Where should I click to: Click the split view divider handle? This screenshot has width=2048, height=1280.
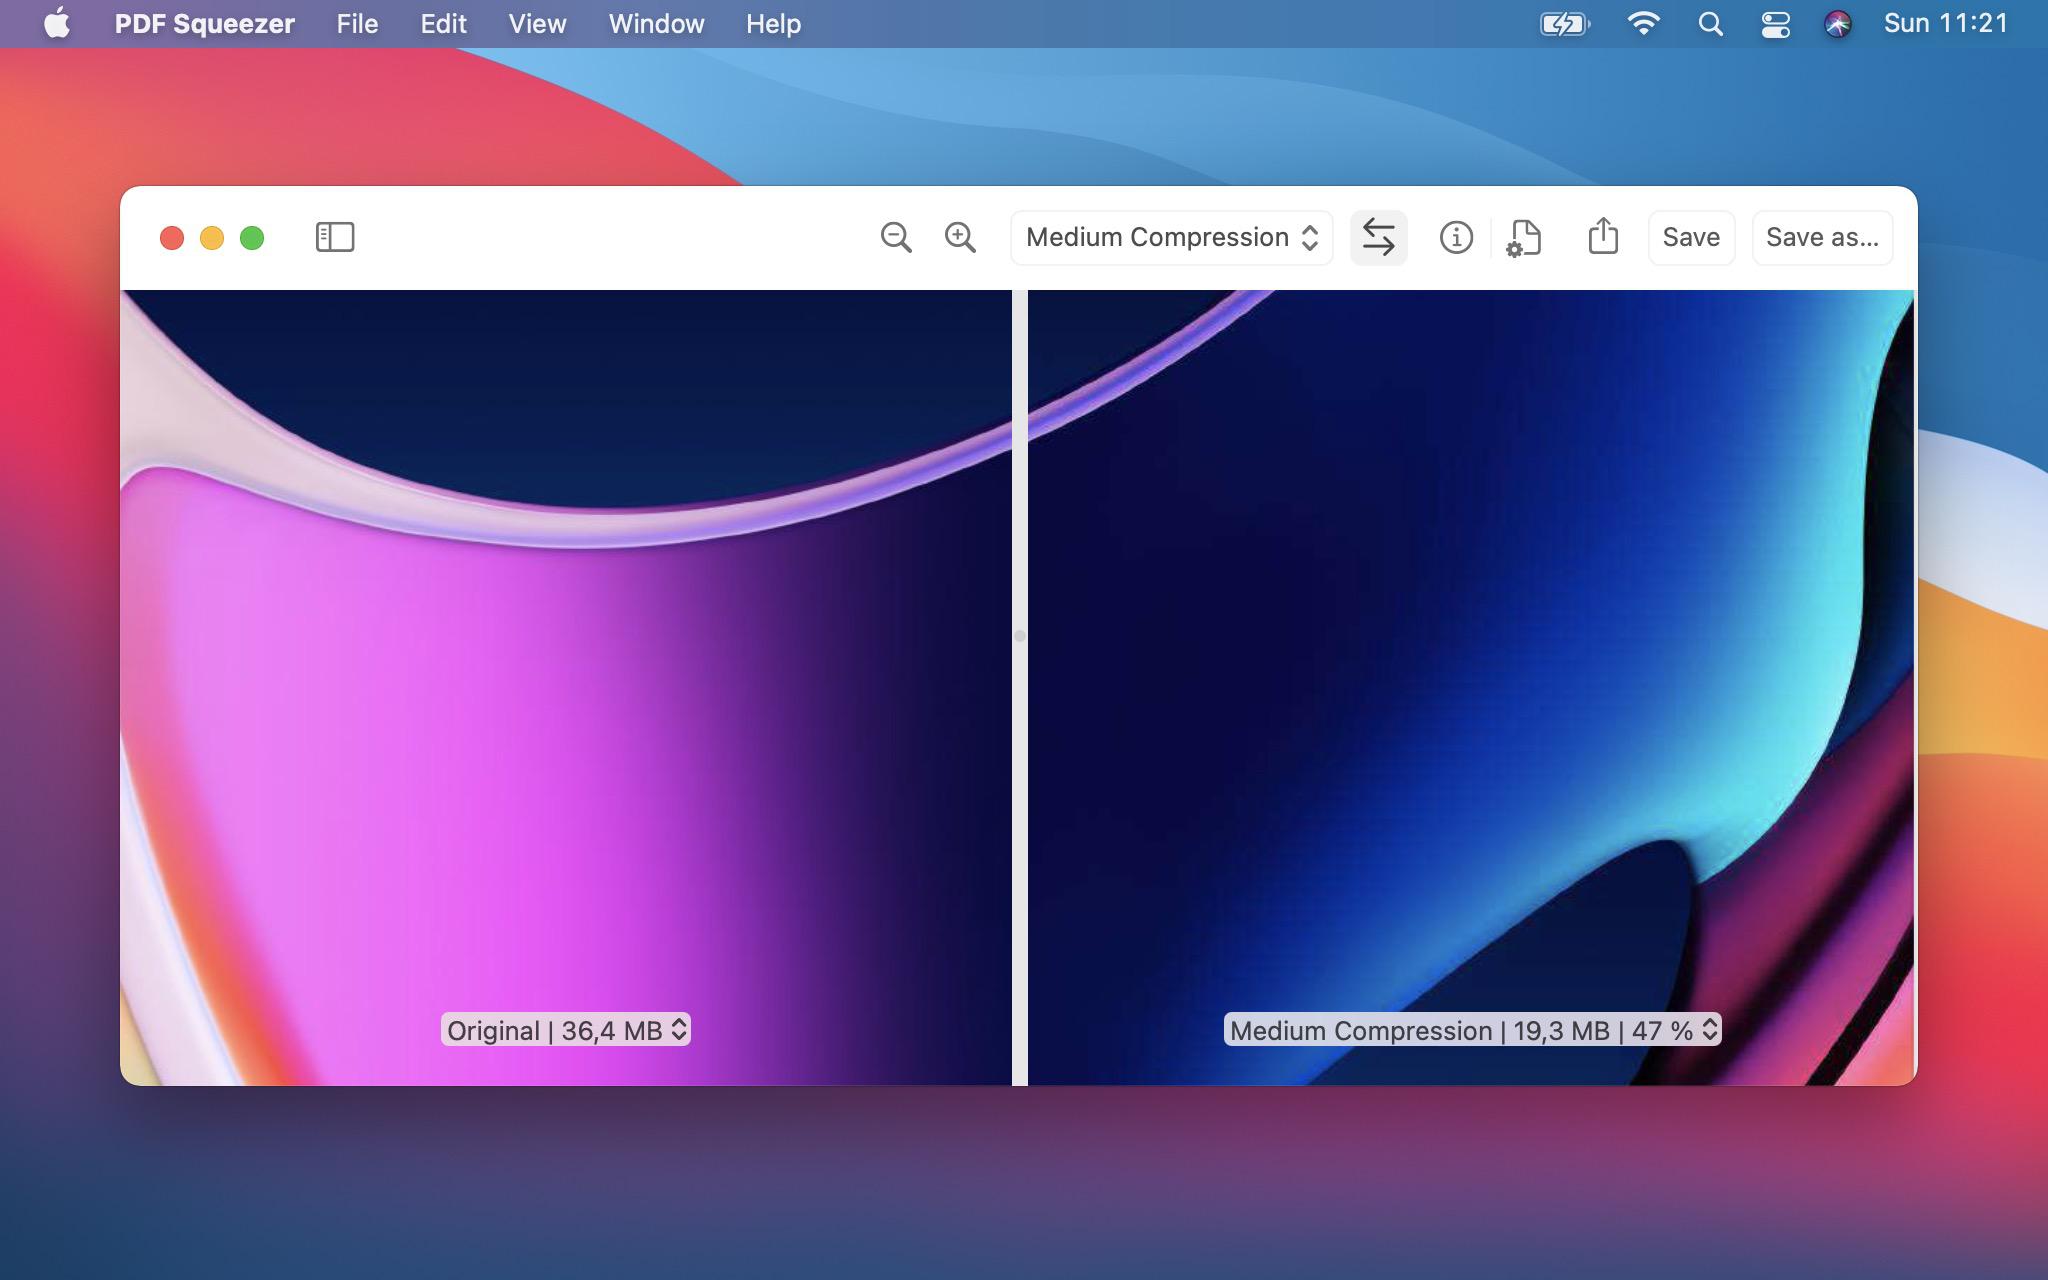[1020, 636]
